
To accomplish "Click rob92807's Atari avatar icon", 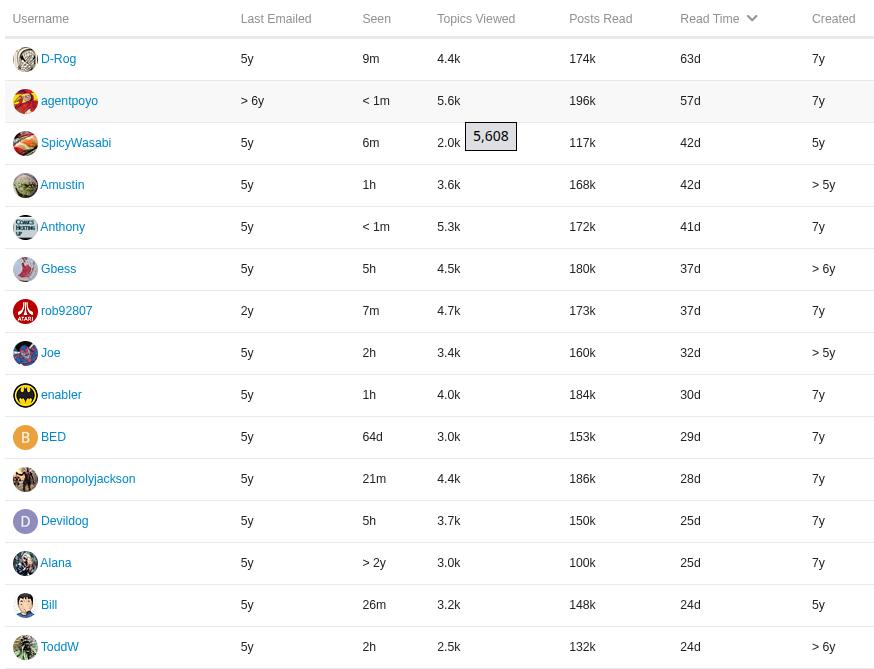I will 25,312.
